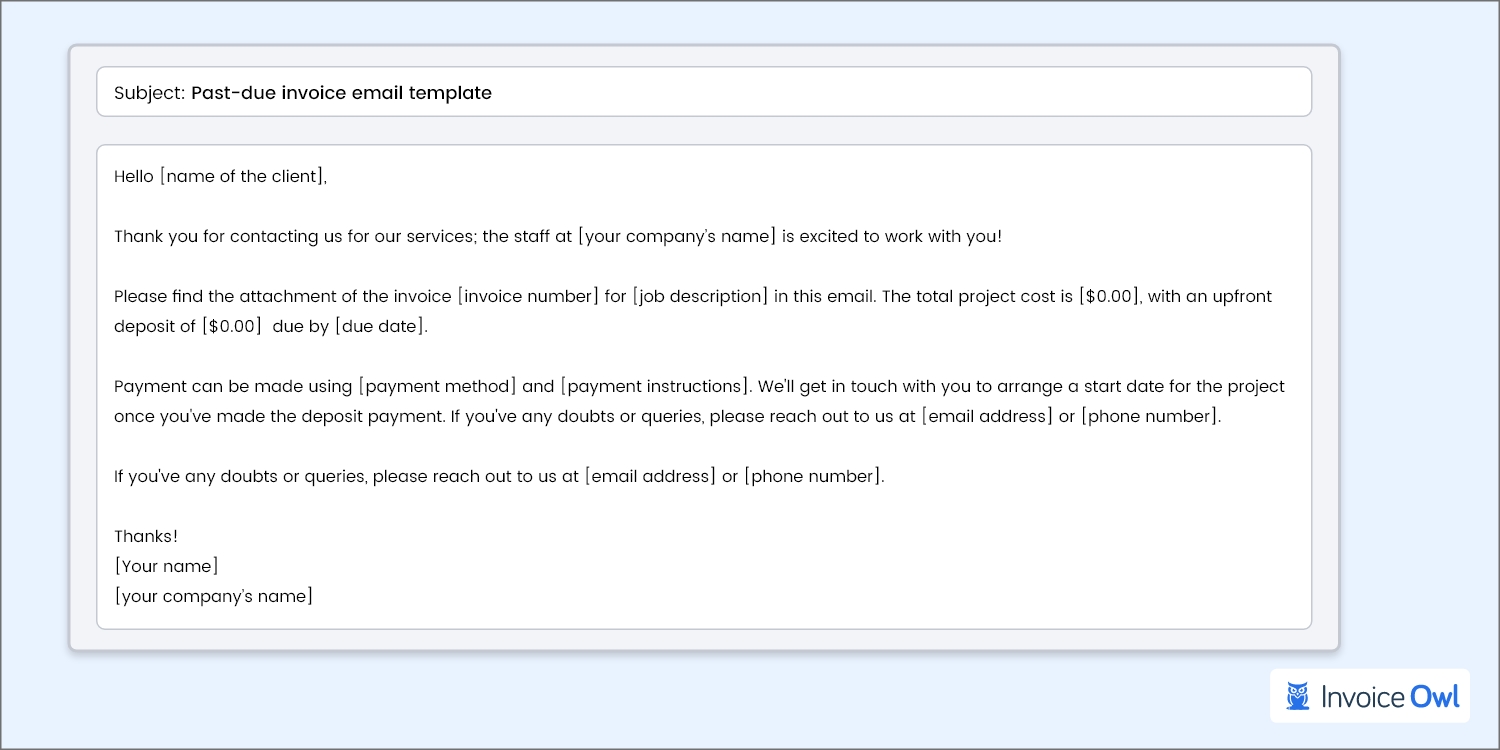Click the upfront deposit [$0.00] amount
The width and height of the screenshot is (1500, 750).
coord(232,327)
